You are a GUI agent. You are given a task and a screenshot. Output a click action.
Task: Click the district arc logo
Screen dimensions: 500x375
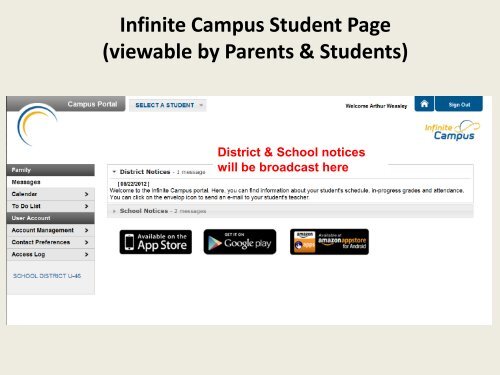pos(37,125)
